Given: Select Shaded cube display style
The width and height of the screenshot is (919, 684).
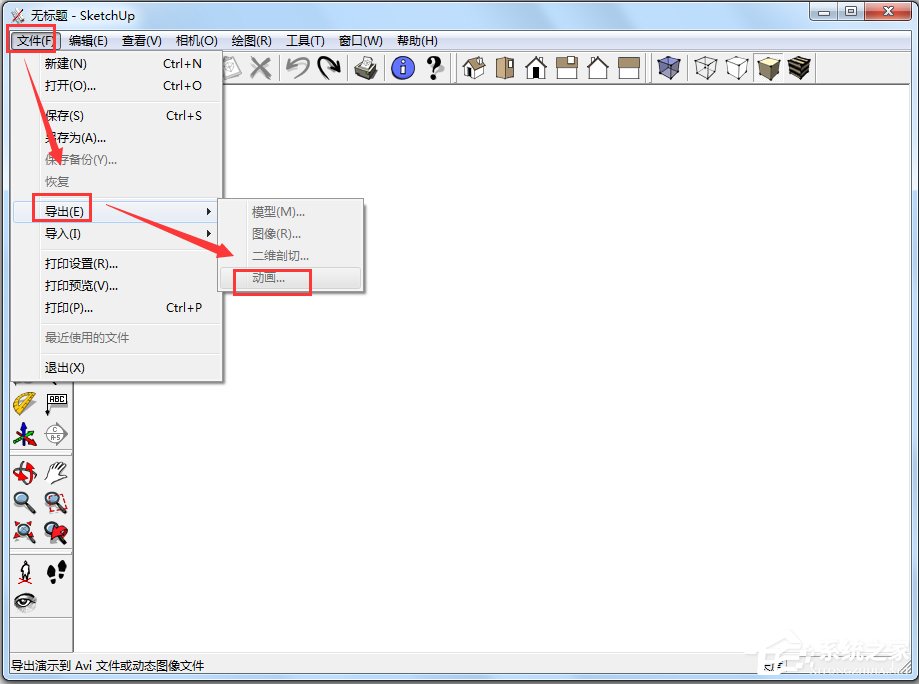Looking at the screenshot, I should pyautogui.click(x=768, y=68).
